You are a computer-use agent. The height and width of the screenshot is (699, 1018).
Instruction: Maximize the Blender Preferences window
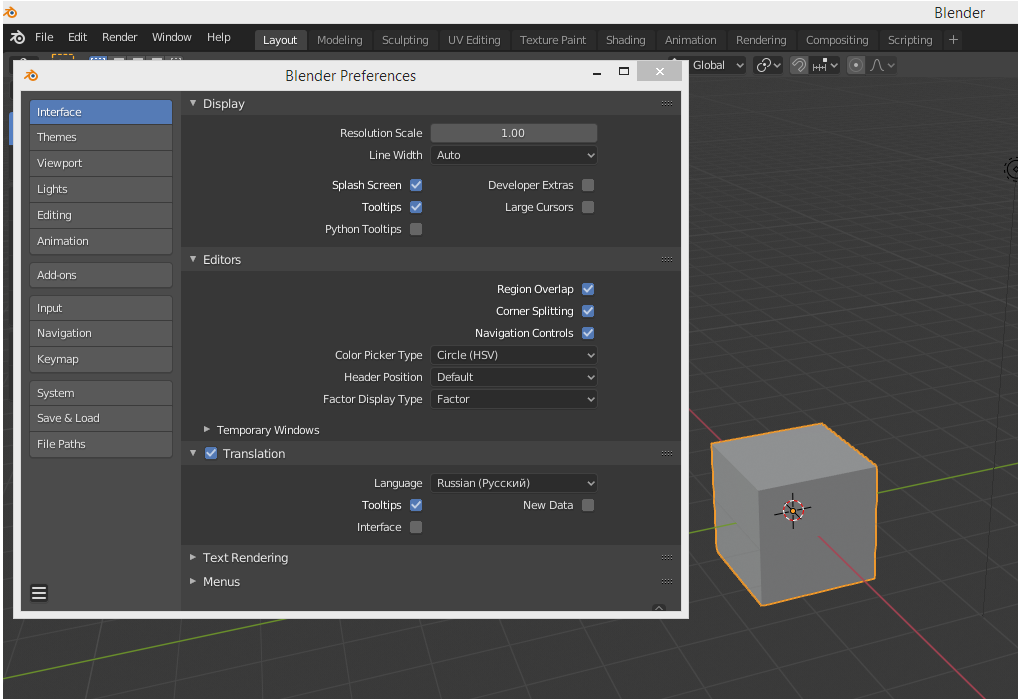pos(624,71)
